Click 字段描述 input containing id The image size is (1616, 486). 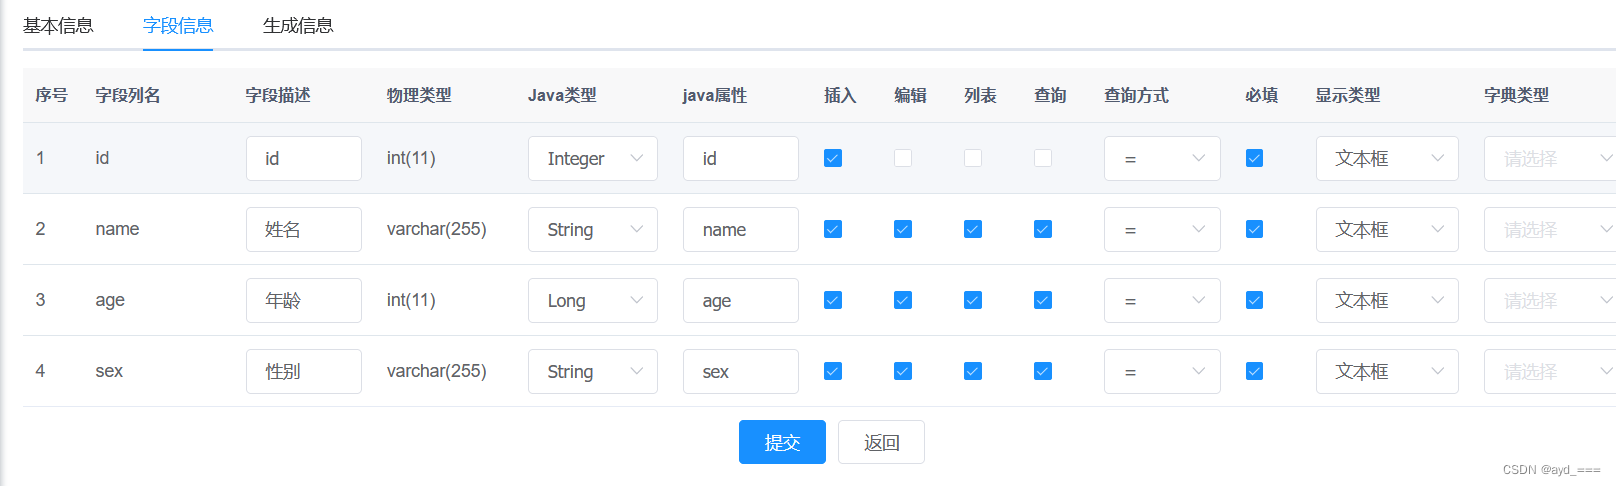coord(304,158)
